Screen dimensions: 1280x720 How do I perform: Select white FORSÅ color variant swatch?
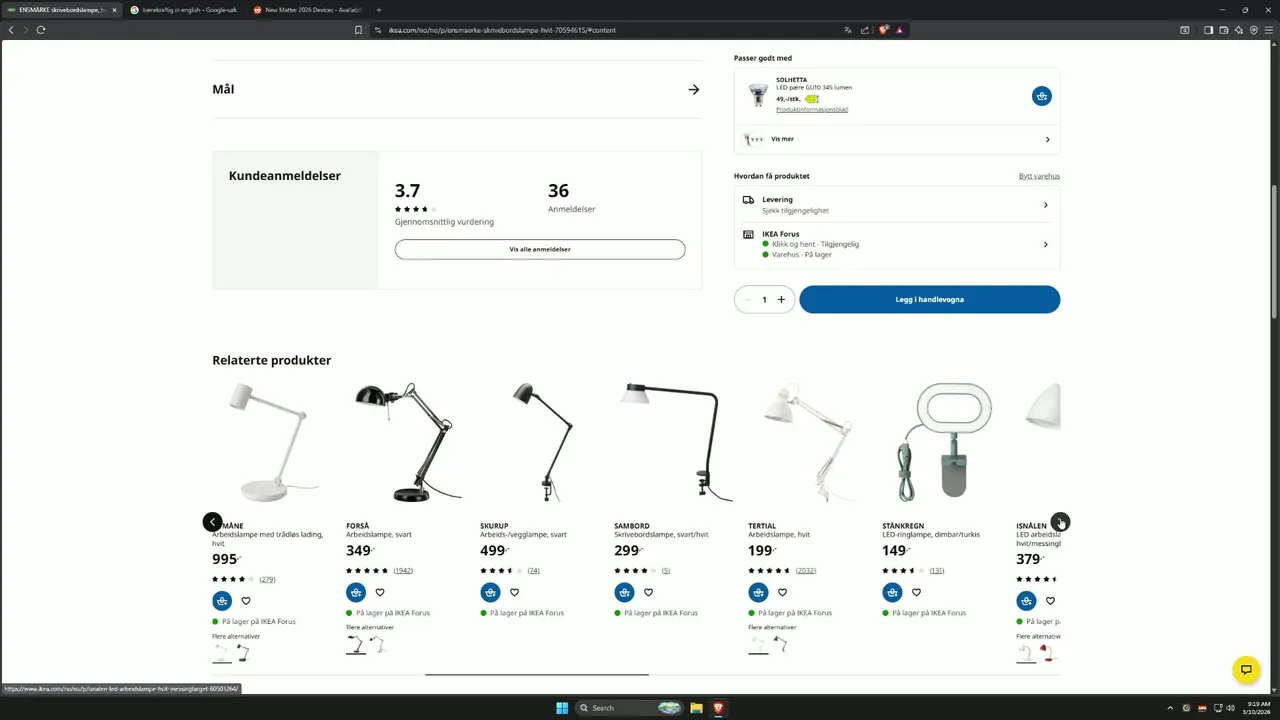click(378, 645)
